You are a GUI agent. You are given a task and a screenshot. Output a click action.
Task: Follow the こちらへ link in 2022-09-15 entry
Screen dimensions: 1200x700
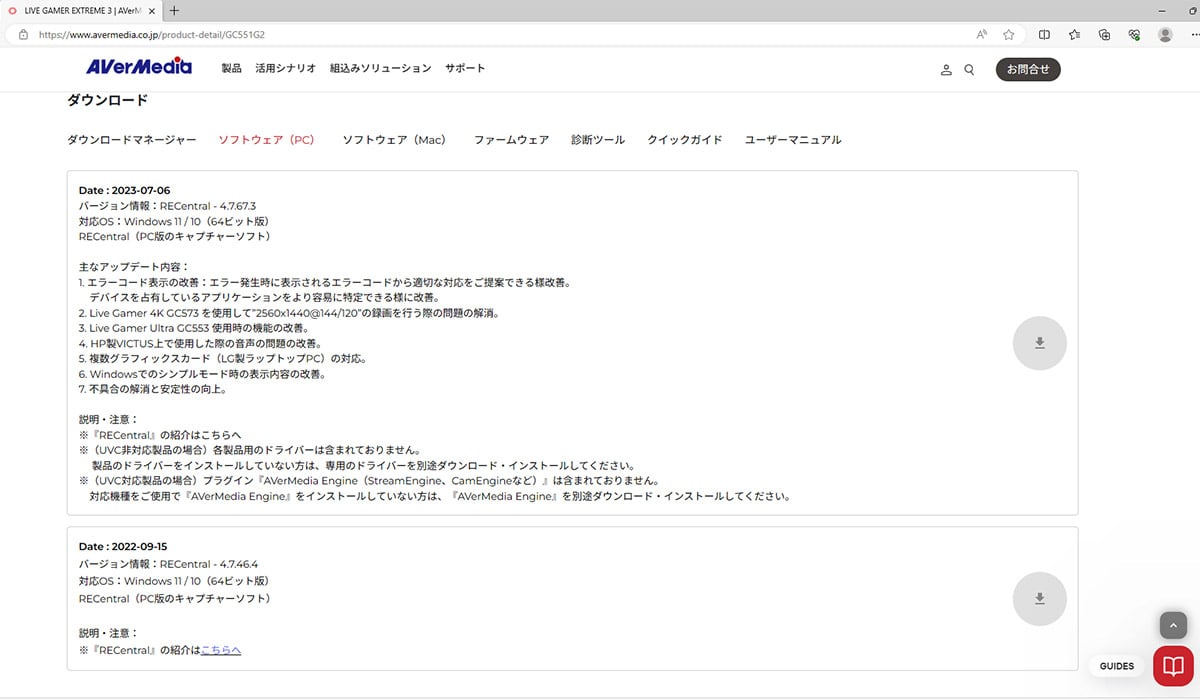[x=221, y=650]
